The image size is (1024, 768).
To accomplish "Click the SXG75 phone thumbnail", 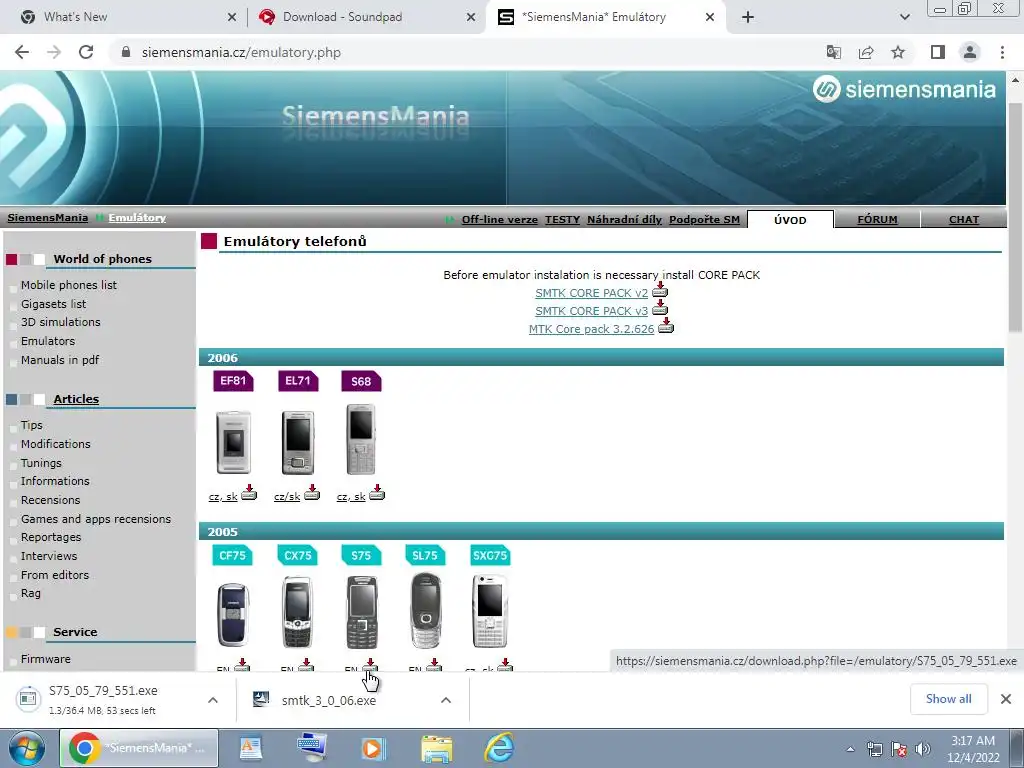I will 490,611.
